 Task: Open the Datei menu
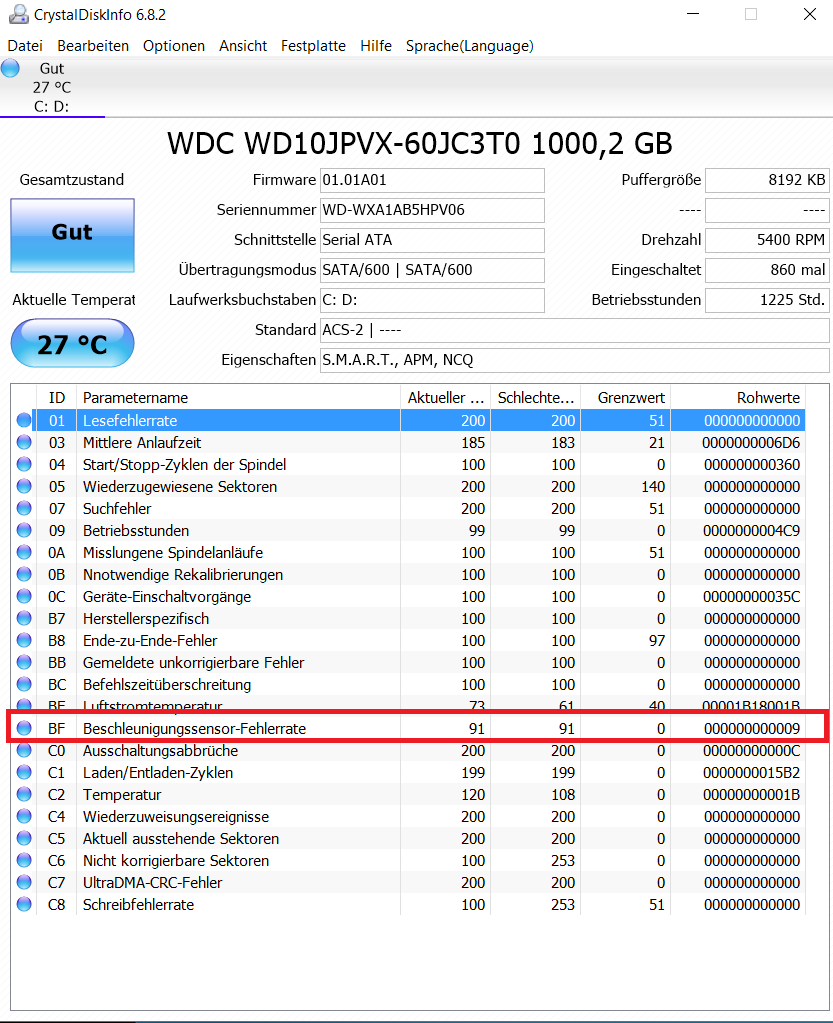(25, 46)
